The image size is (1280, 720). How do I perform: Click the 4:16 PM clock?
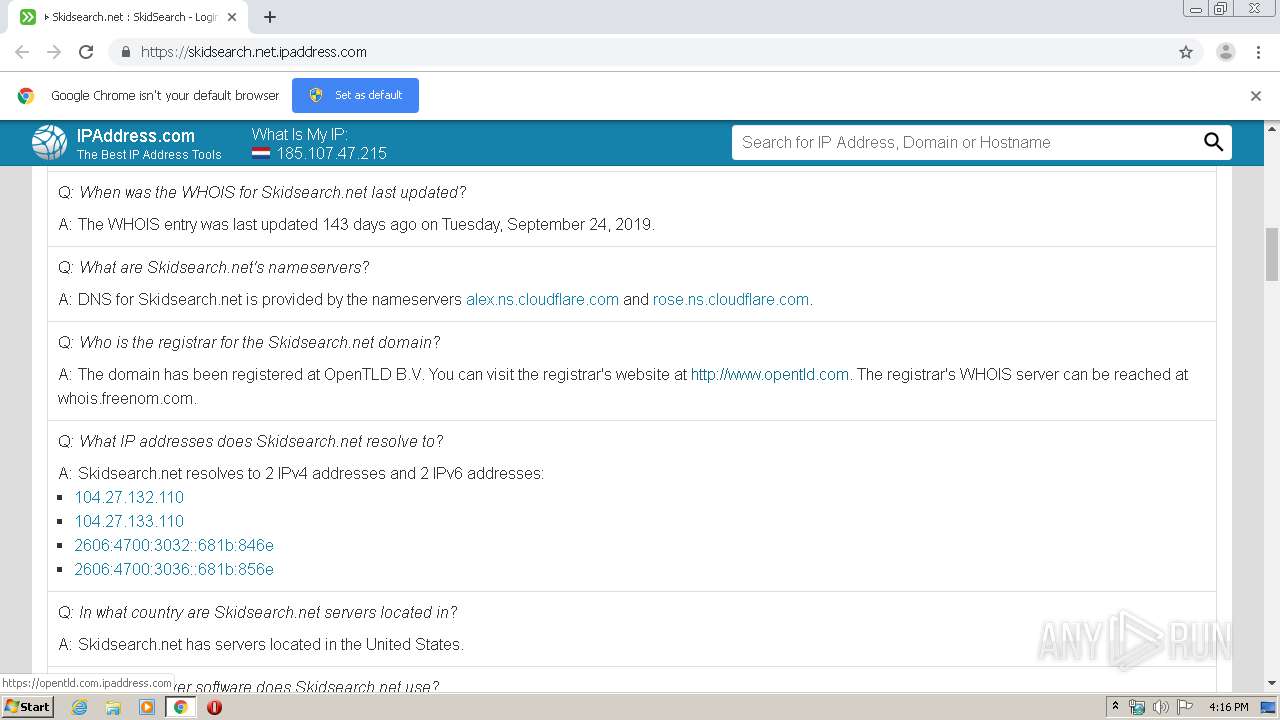point(1229,707)
